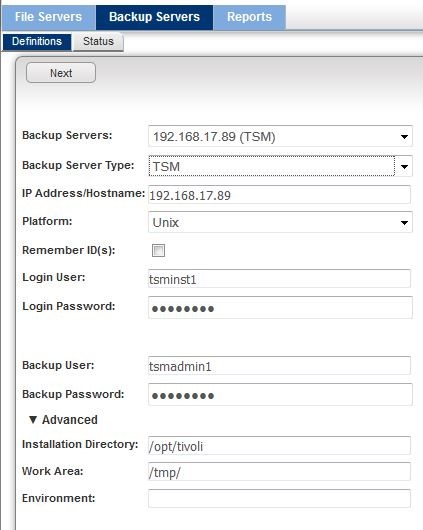This screenshot has height=530, width=423.
Task: Click into the Login User field
Action: pyautogui.click(x=280, y=279)
